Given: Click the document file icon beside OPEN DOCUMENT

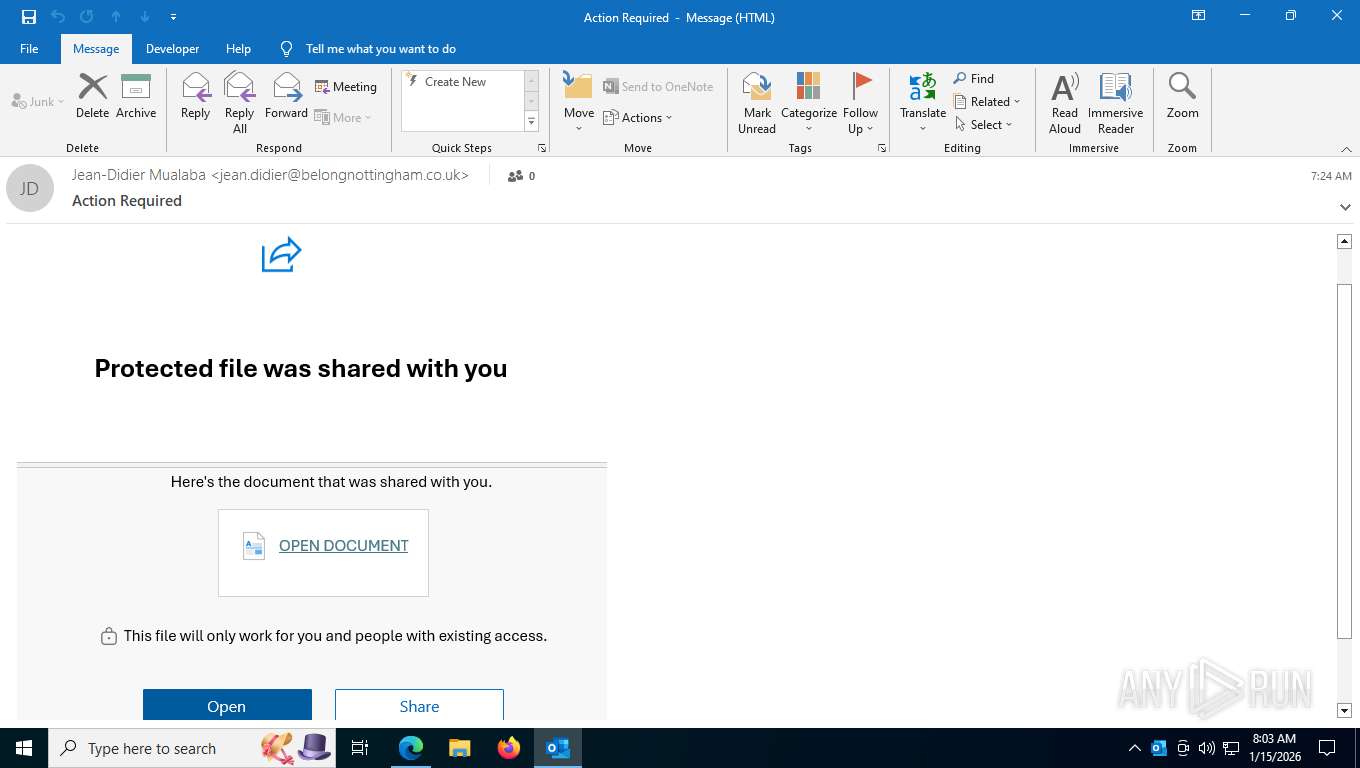Looking at the screenshot, I should coord(254,545).
